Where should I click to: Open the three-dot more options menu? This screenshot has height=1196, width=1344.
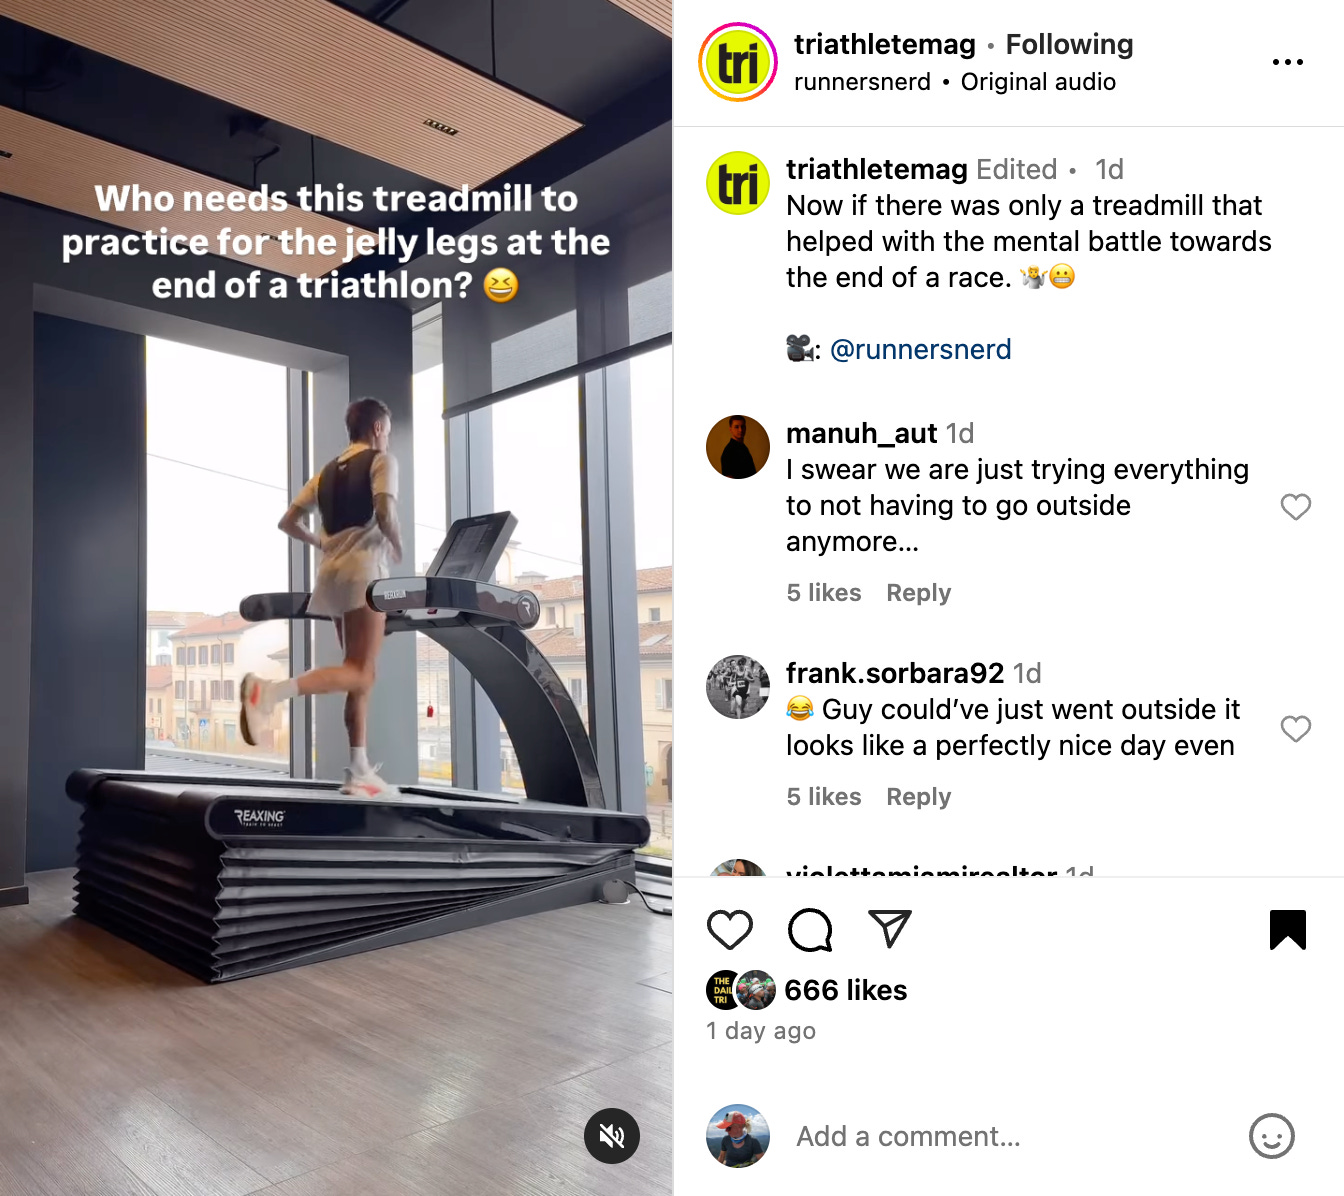click(x=1288, y=62)
